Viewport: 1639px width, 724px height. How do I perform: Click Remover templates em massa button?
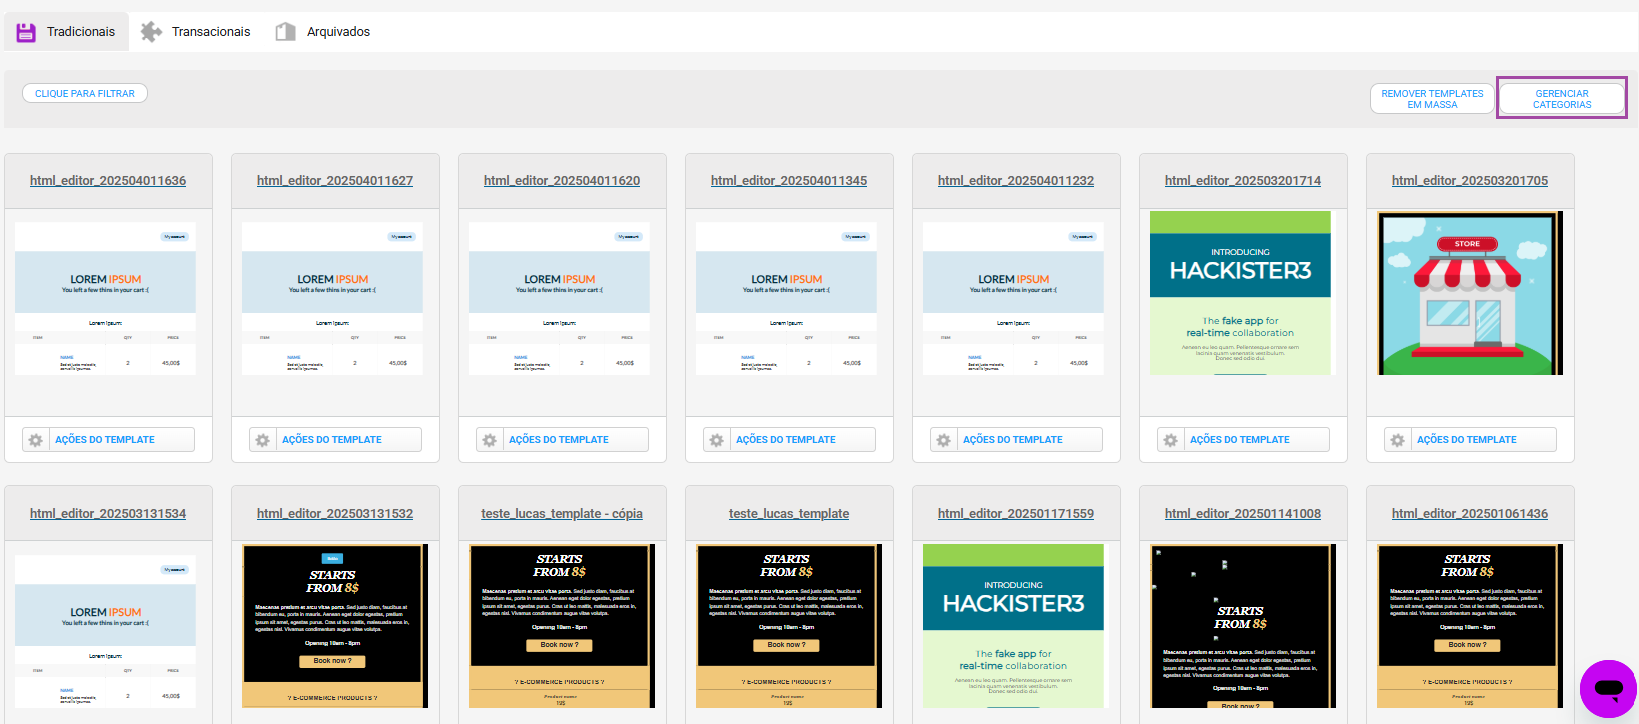point(1432,99)
